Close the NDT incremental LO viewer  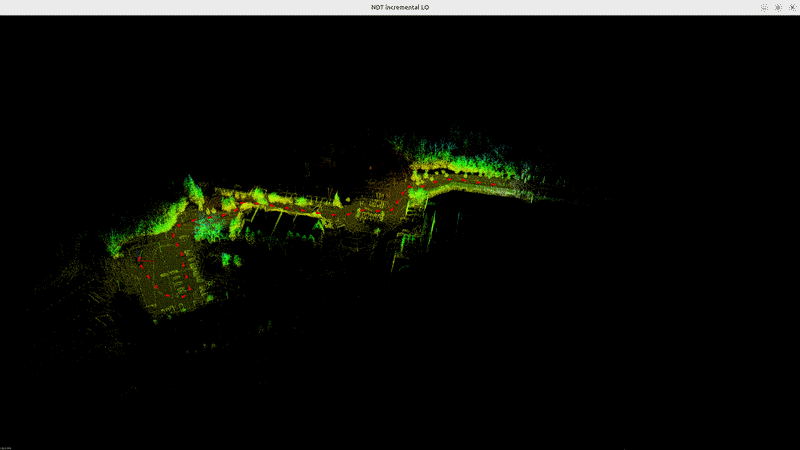tap(791, 7)
